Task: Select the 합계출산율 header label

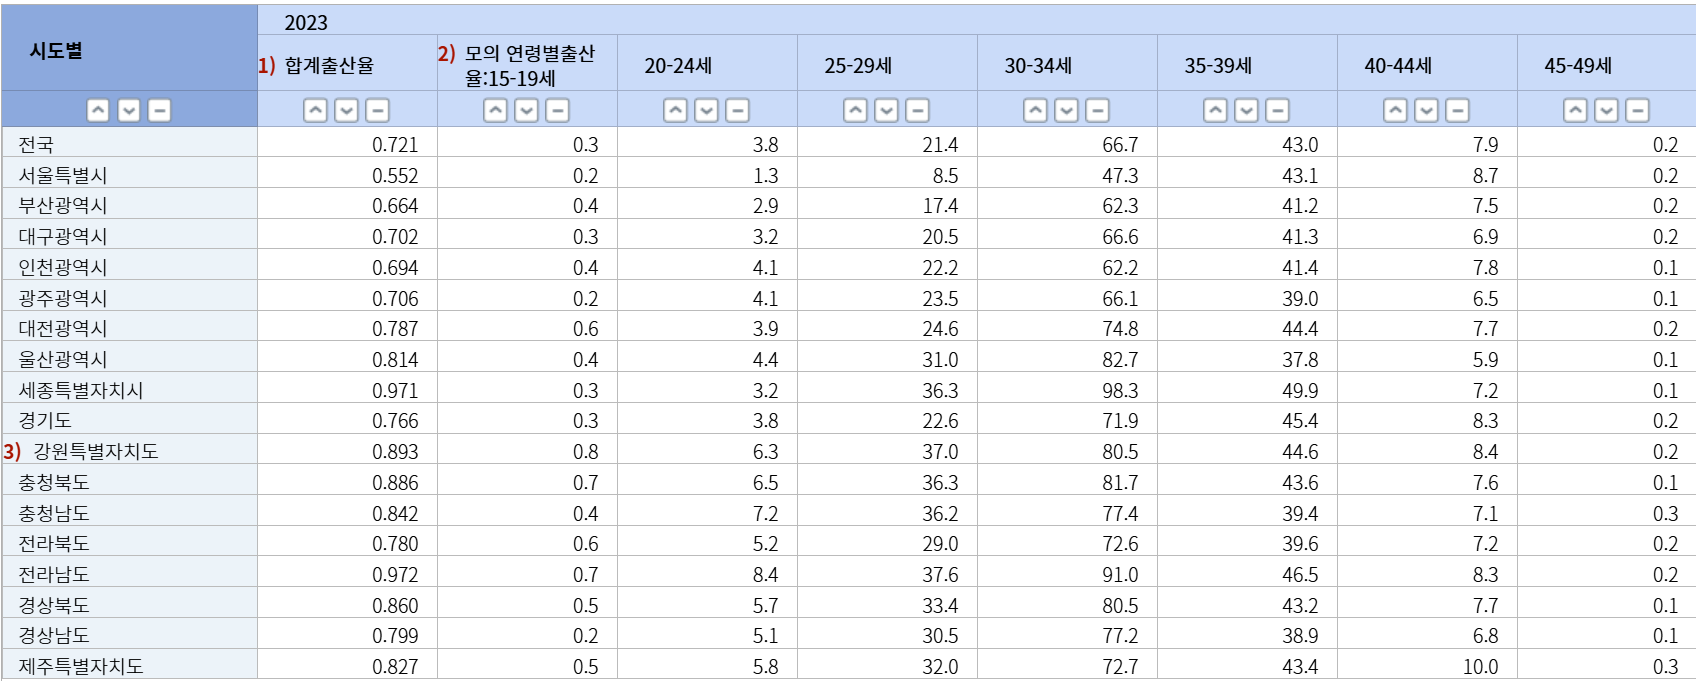Action: (x=329, y=65)
